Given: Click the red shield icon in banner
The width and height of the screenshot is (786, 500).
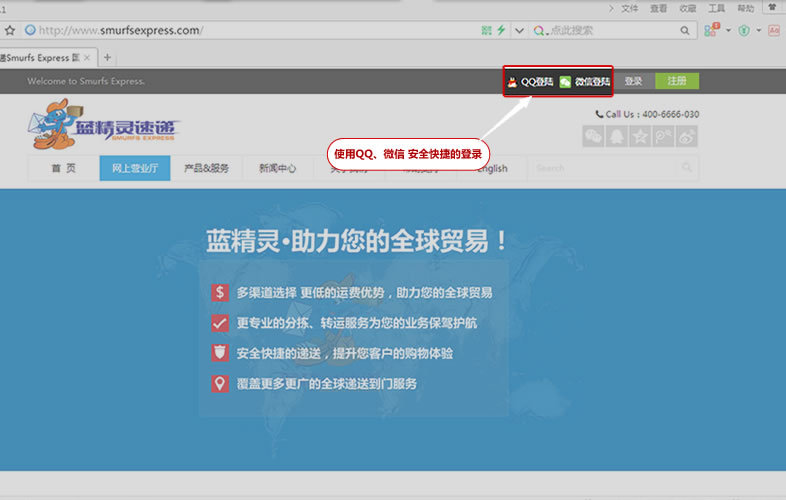Looking at the screenshot, I should [x=220, y=353].
